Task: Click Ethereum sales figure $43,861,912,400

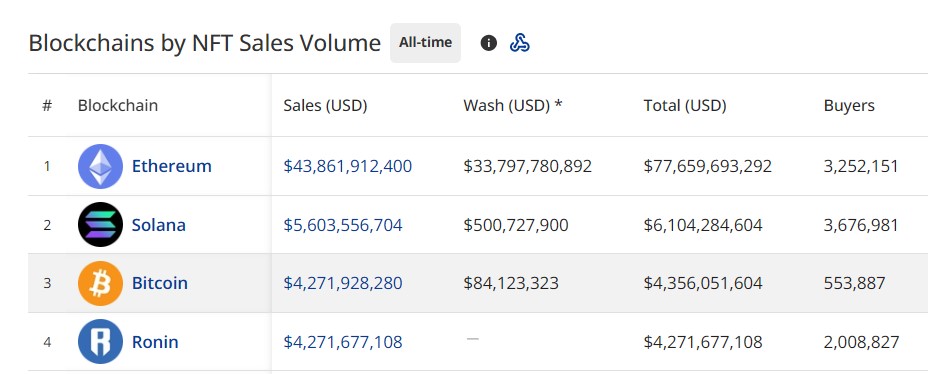Action: 347,166
